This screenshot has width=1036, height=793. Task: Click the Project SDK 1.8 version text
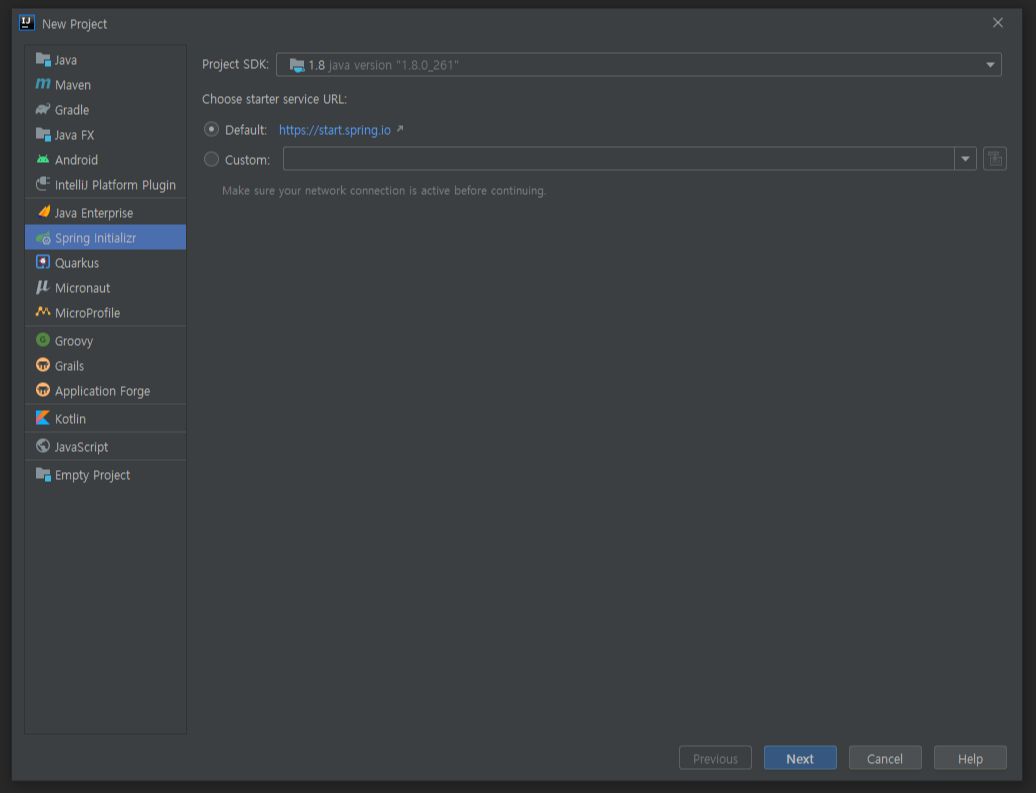click(383, 65)
